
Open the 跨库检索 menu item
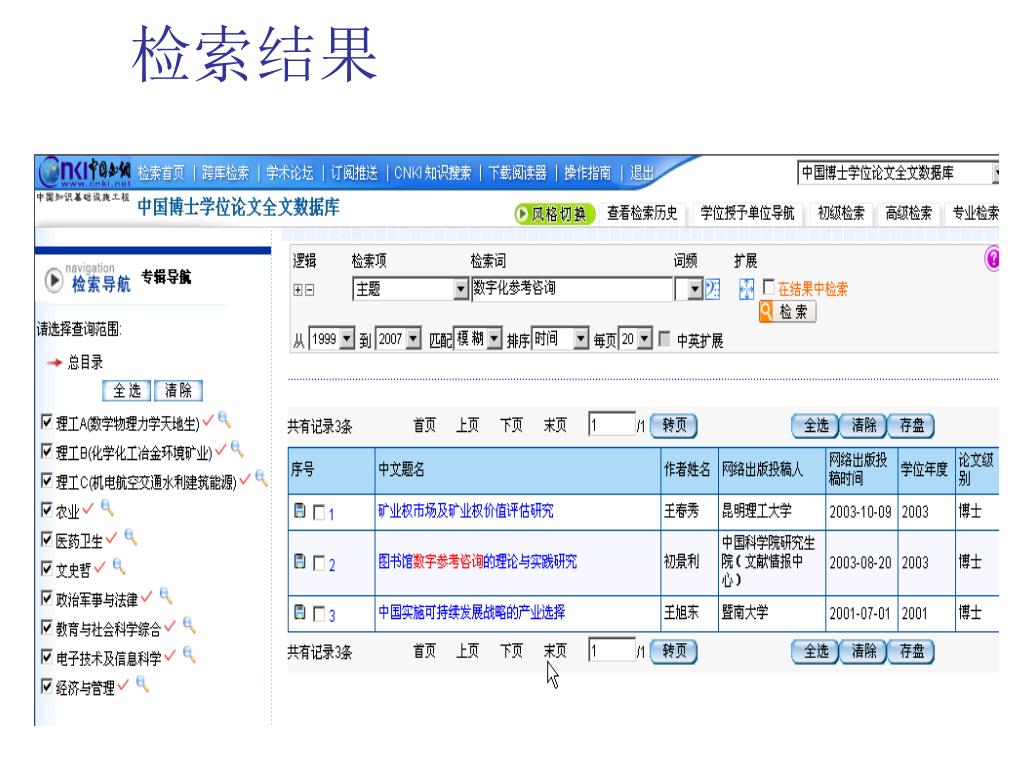tap(225, 172)
